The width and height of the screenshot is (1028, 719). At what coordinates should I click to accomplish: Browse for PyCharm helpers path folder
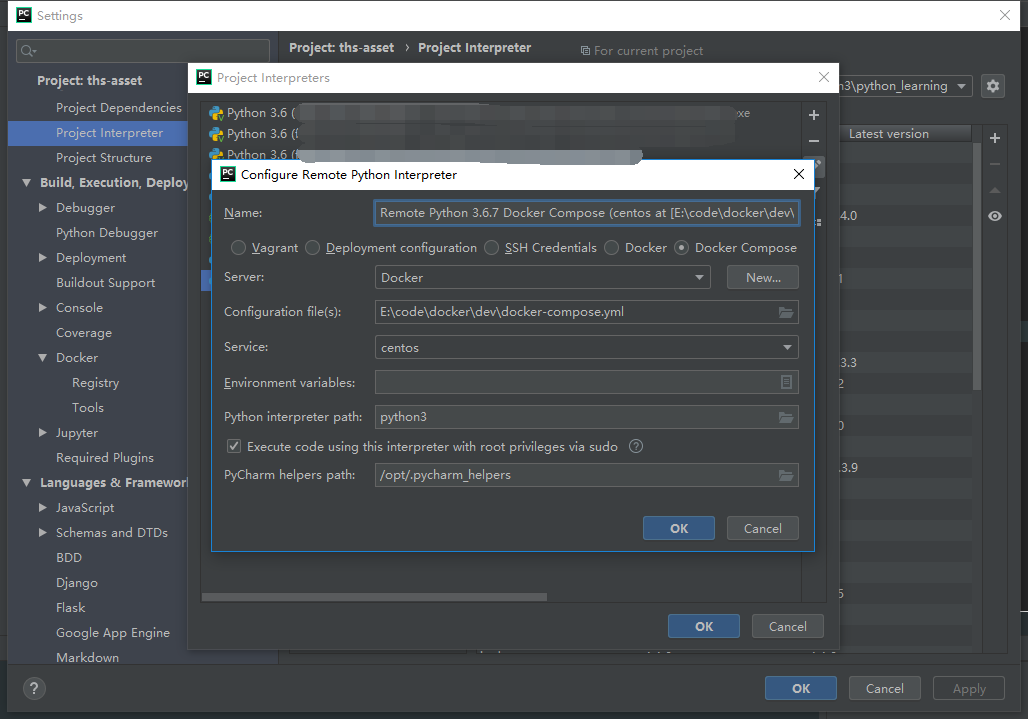pos(785,475)
